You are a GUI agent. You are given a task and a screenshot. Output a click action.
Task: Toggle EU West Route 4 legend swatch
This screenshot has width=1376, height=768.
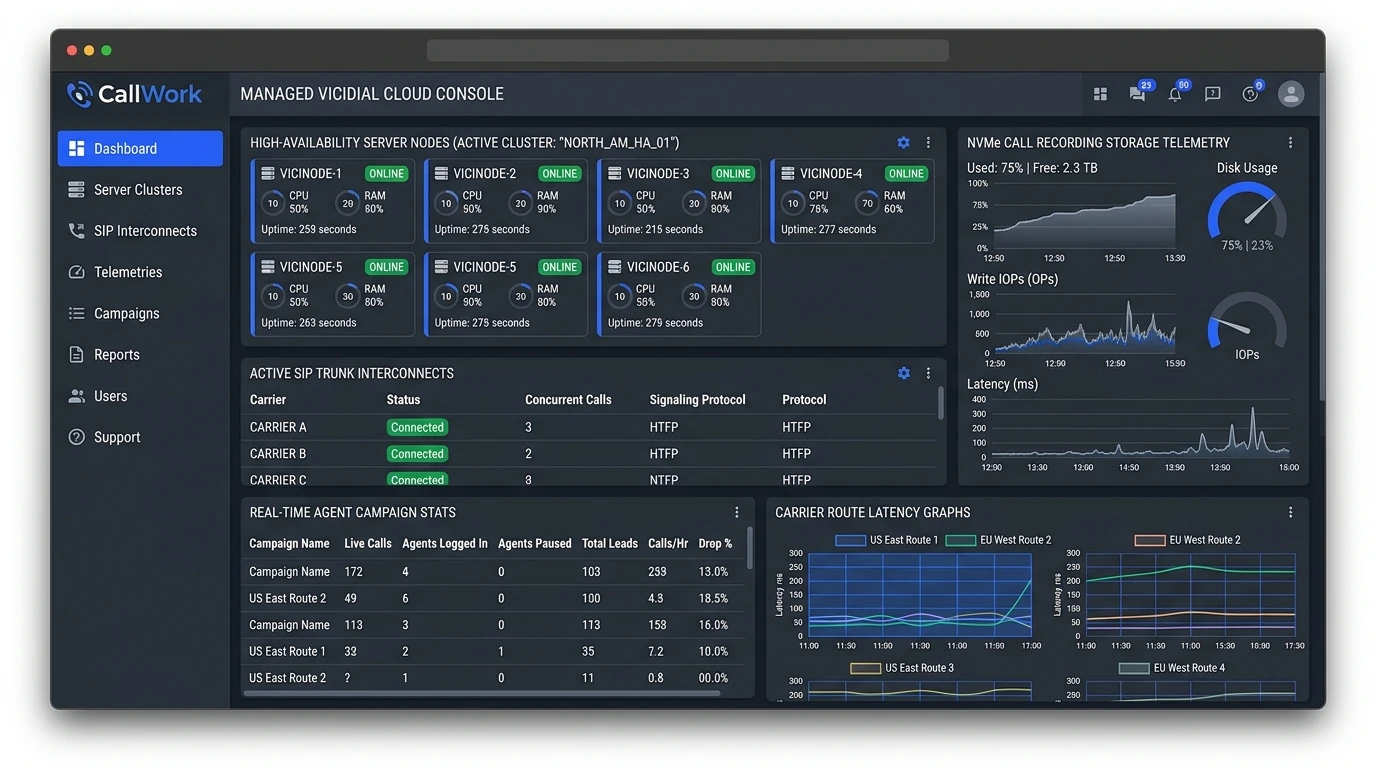pos(1134,668)
